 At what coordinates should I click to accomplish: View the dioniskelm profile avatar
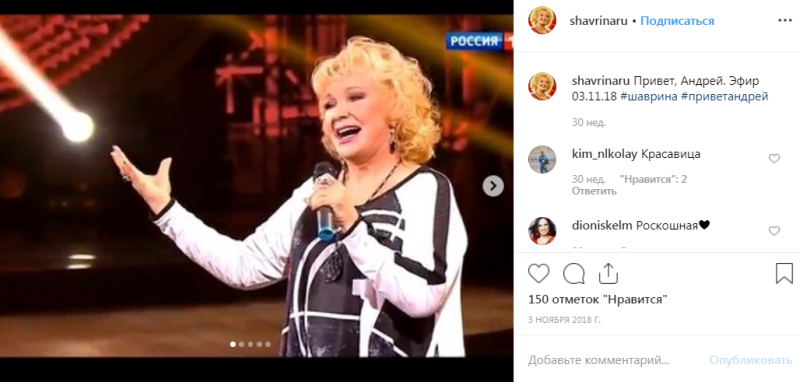(542, 231)
